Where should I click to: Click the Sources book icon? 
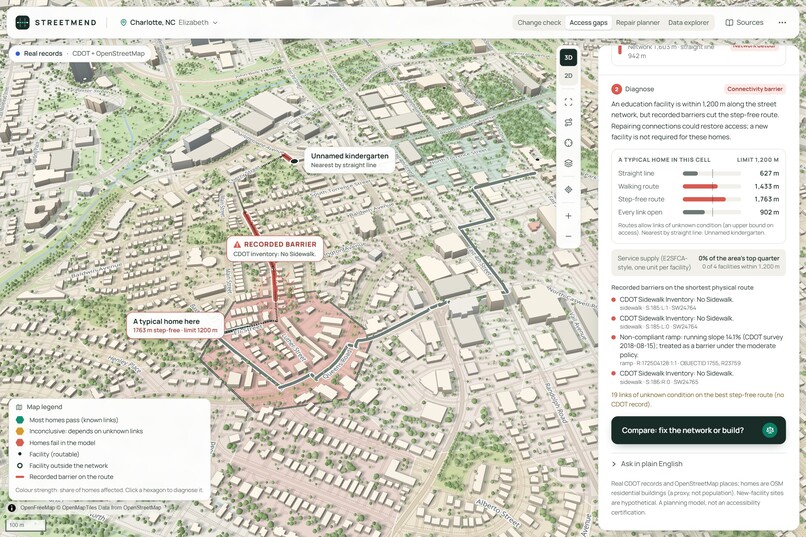(729, 23)
